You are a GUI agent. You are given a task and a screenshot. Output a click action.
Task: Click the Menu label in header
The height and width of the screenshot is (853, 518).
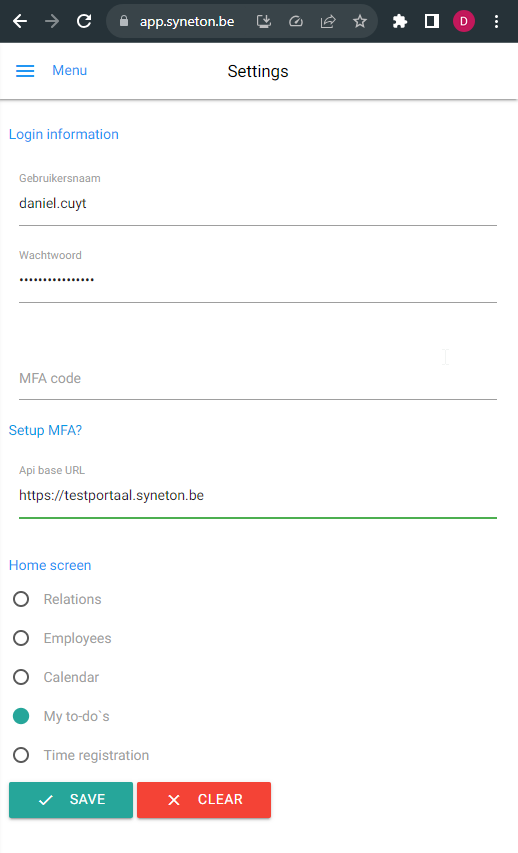70,71
